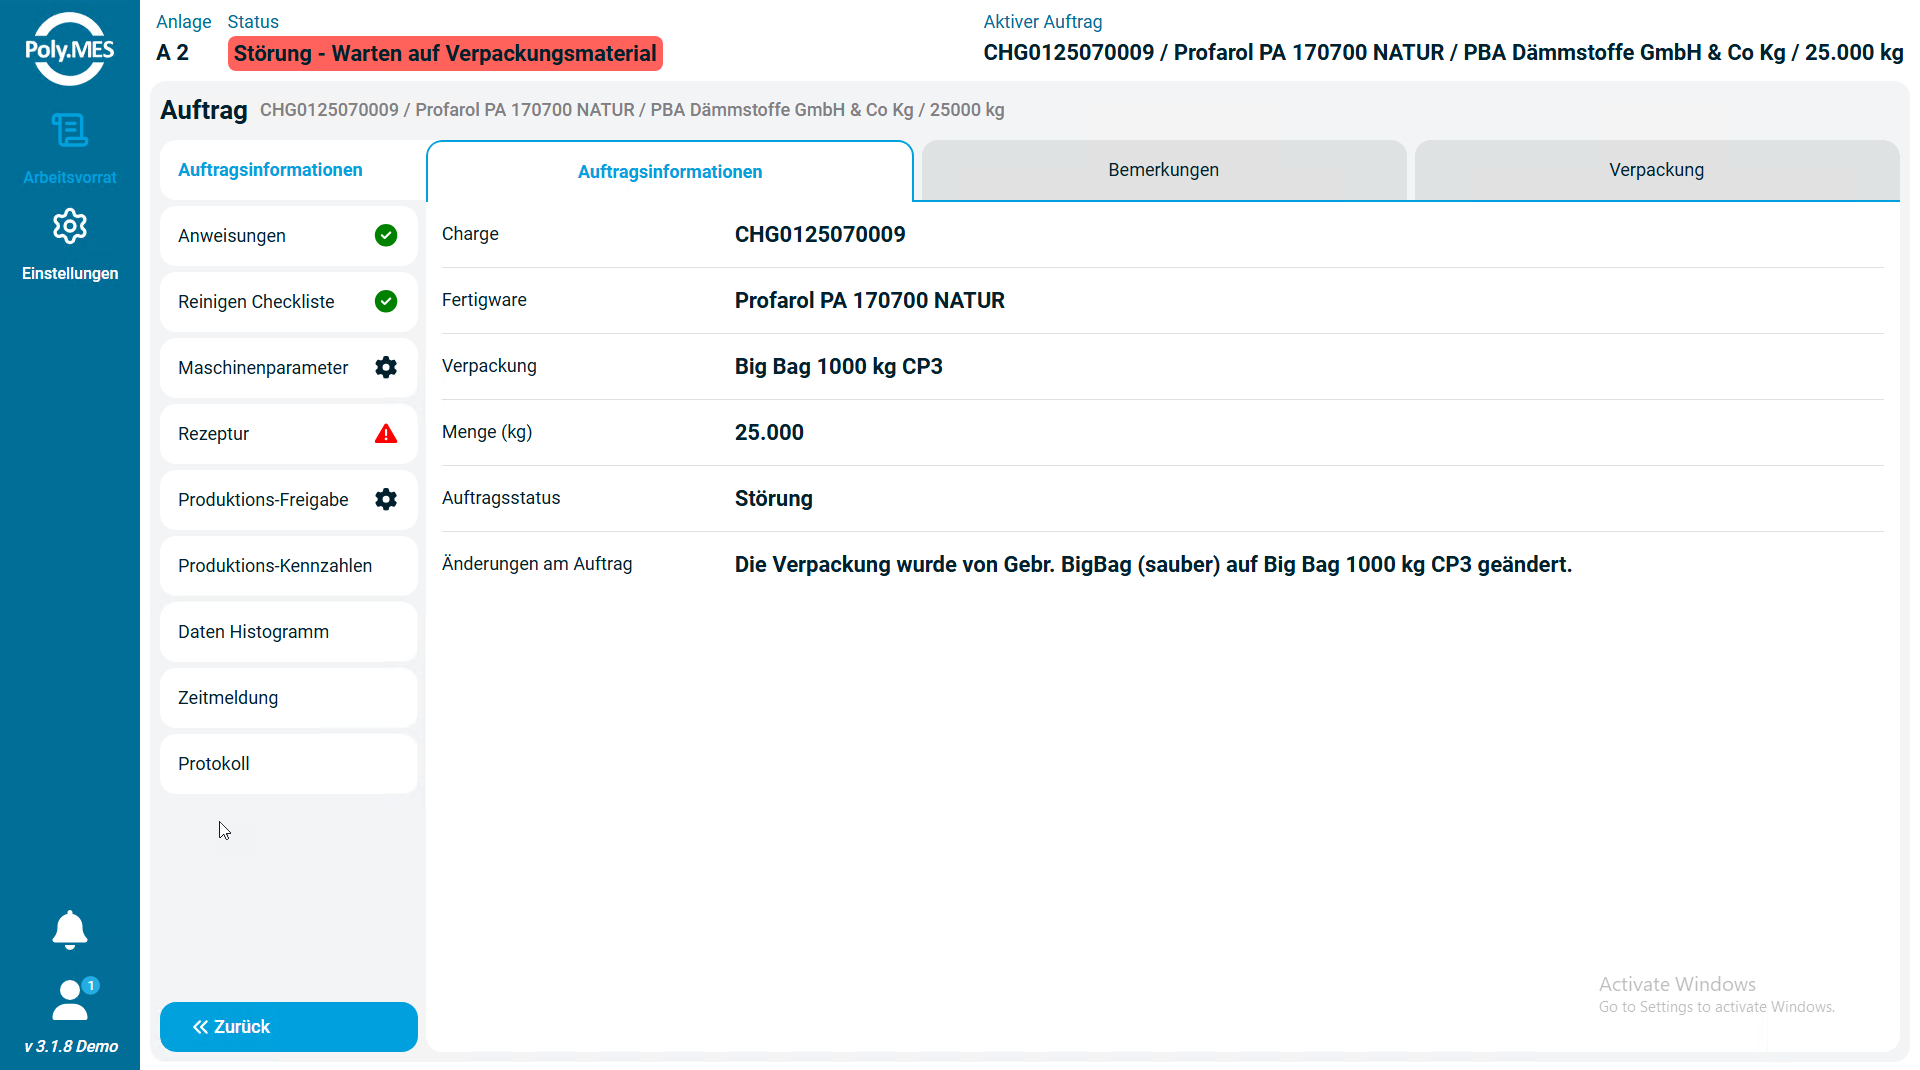Click gear icon beside Produktions-Freigabe
The width and height of the screenshot is (1920, 1070).
386,499
